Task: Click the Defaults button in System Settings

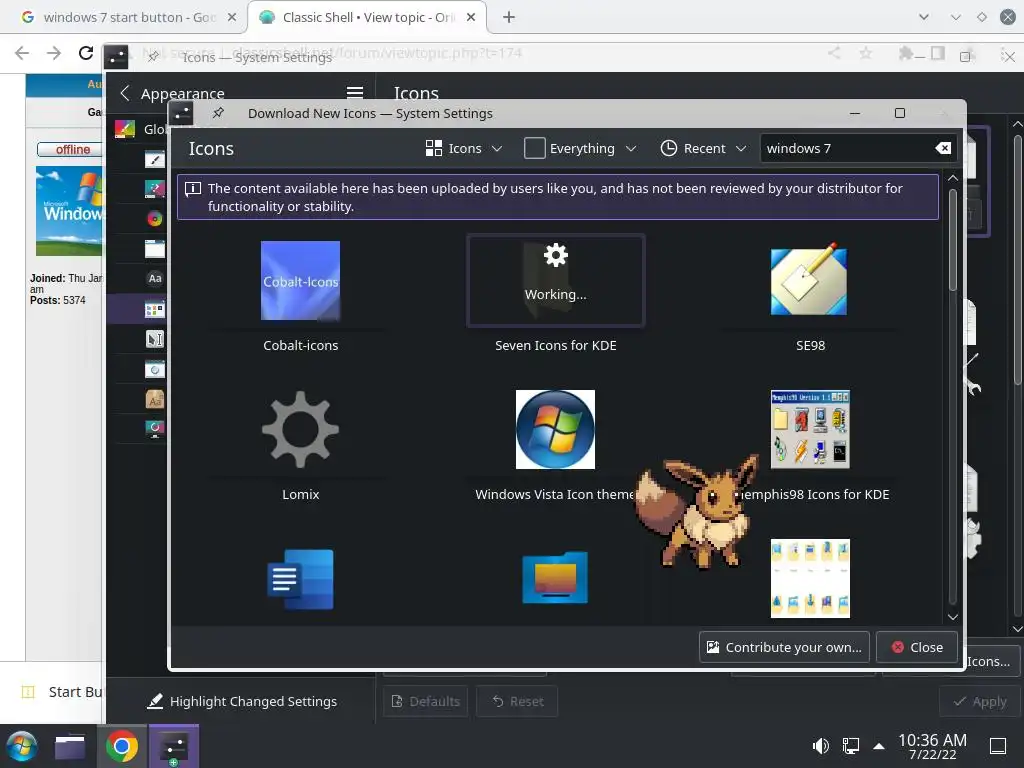Action: (x=425, y=701)
